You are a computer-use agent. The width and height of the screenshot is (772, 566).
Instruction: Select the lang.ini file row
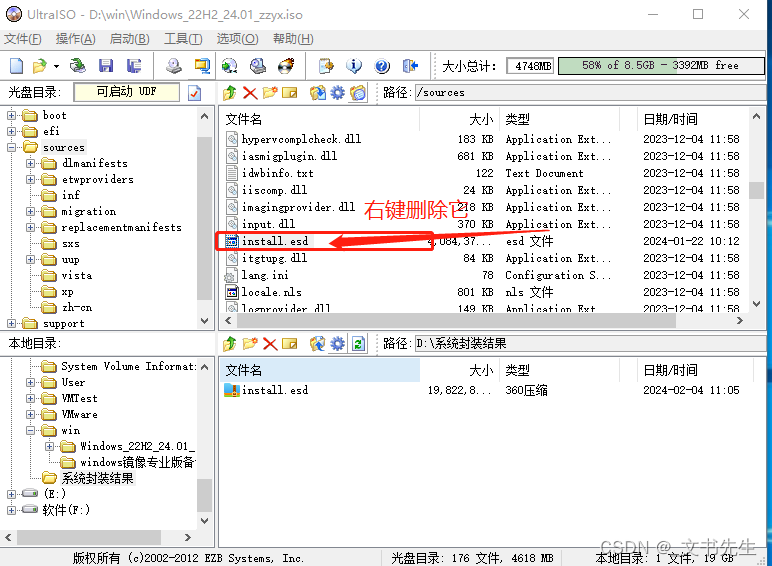(x=482, y=275)
